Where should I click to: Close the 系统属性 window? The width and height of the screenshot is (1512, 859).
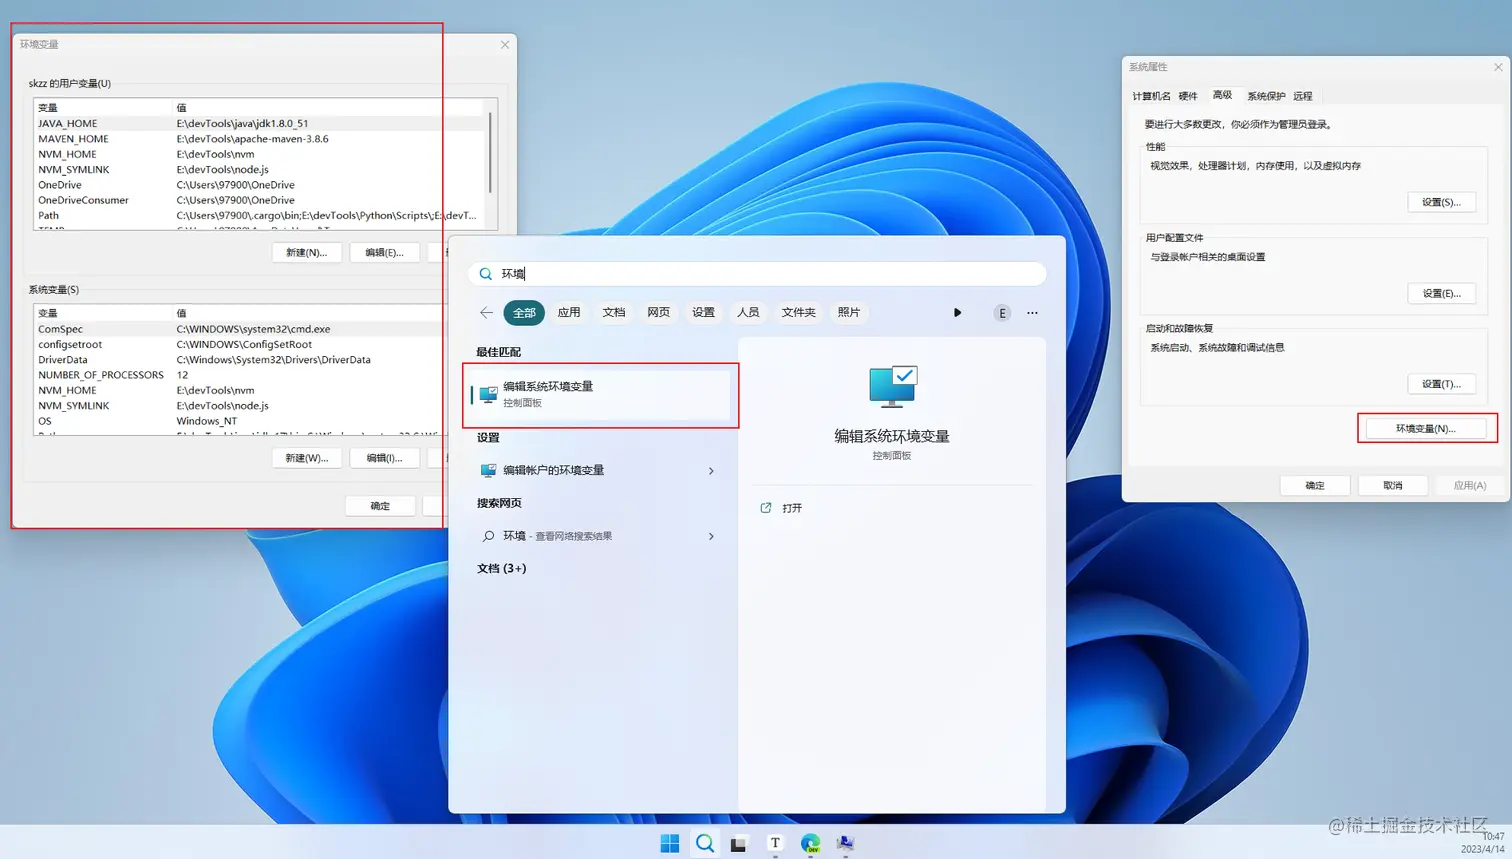tap(1498, 67)
